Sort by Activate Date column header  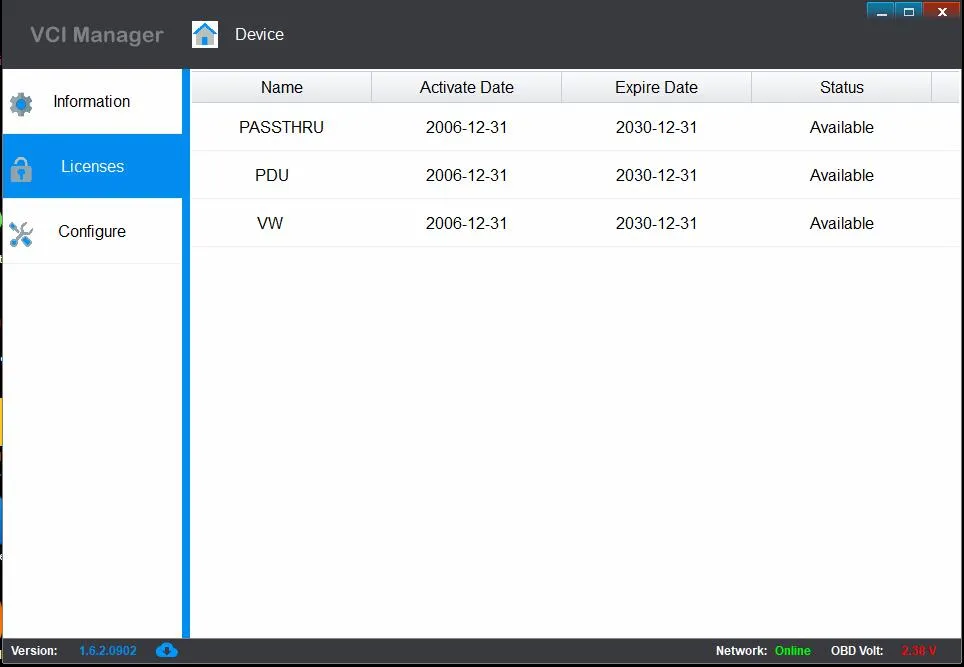tap(466, 88)
